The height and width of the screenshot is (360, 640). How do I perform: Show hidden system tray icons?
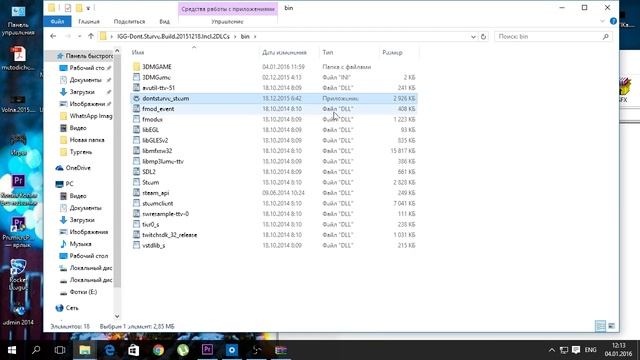pos(551,350)
